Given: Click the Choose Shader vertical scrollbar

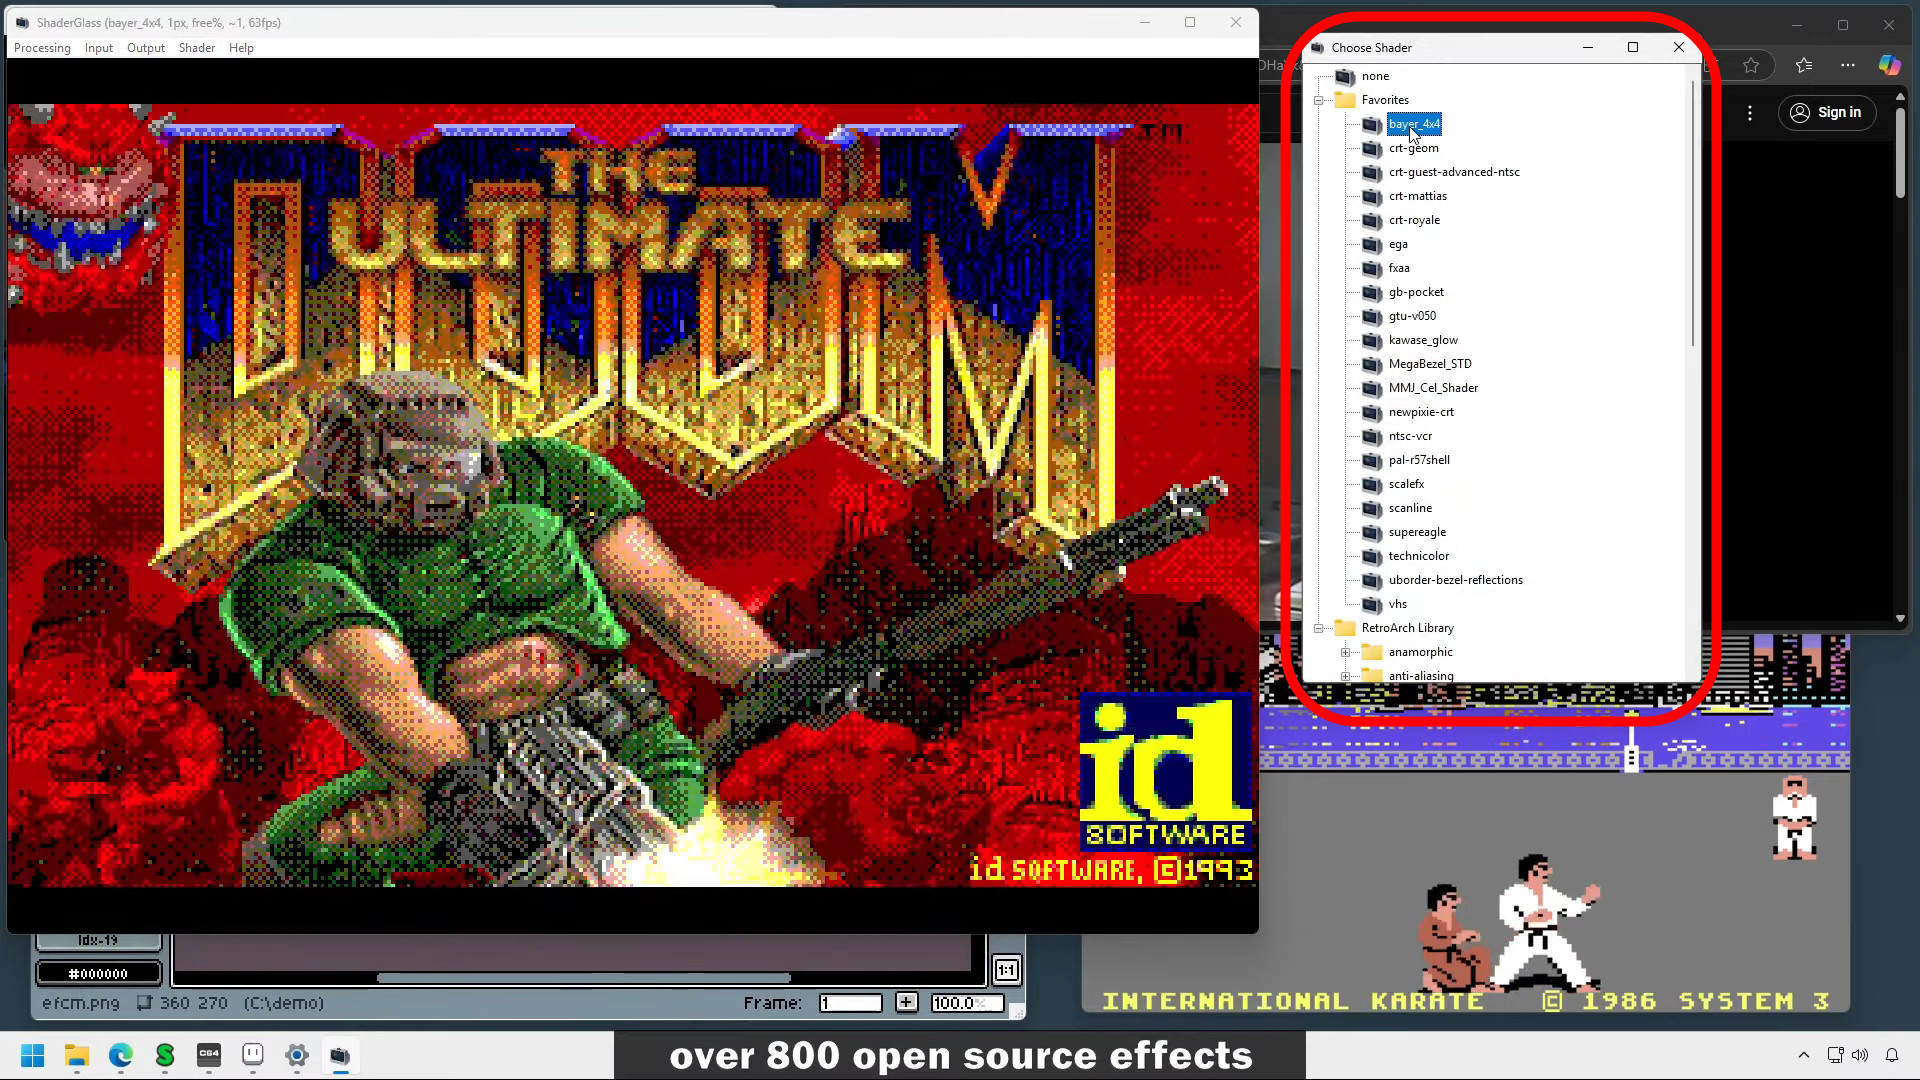Looking at the screenshot, I should point(1692,215).
